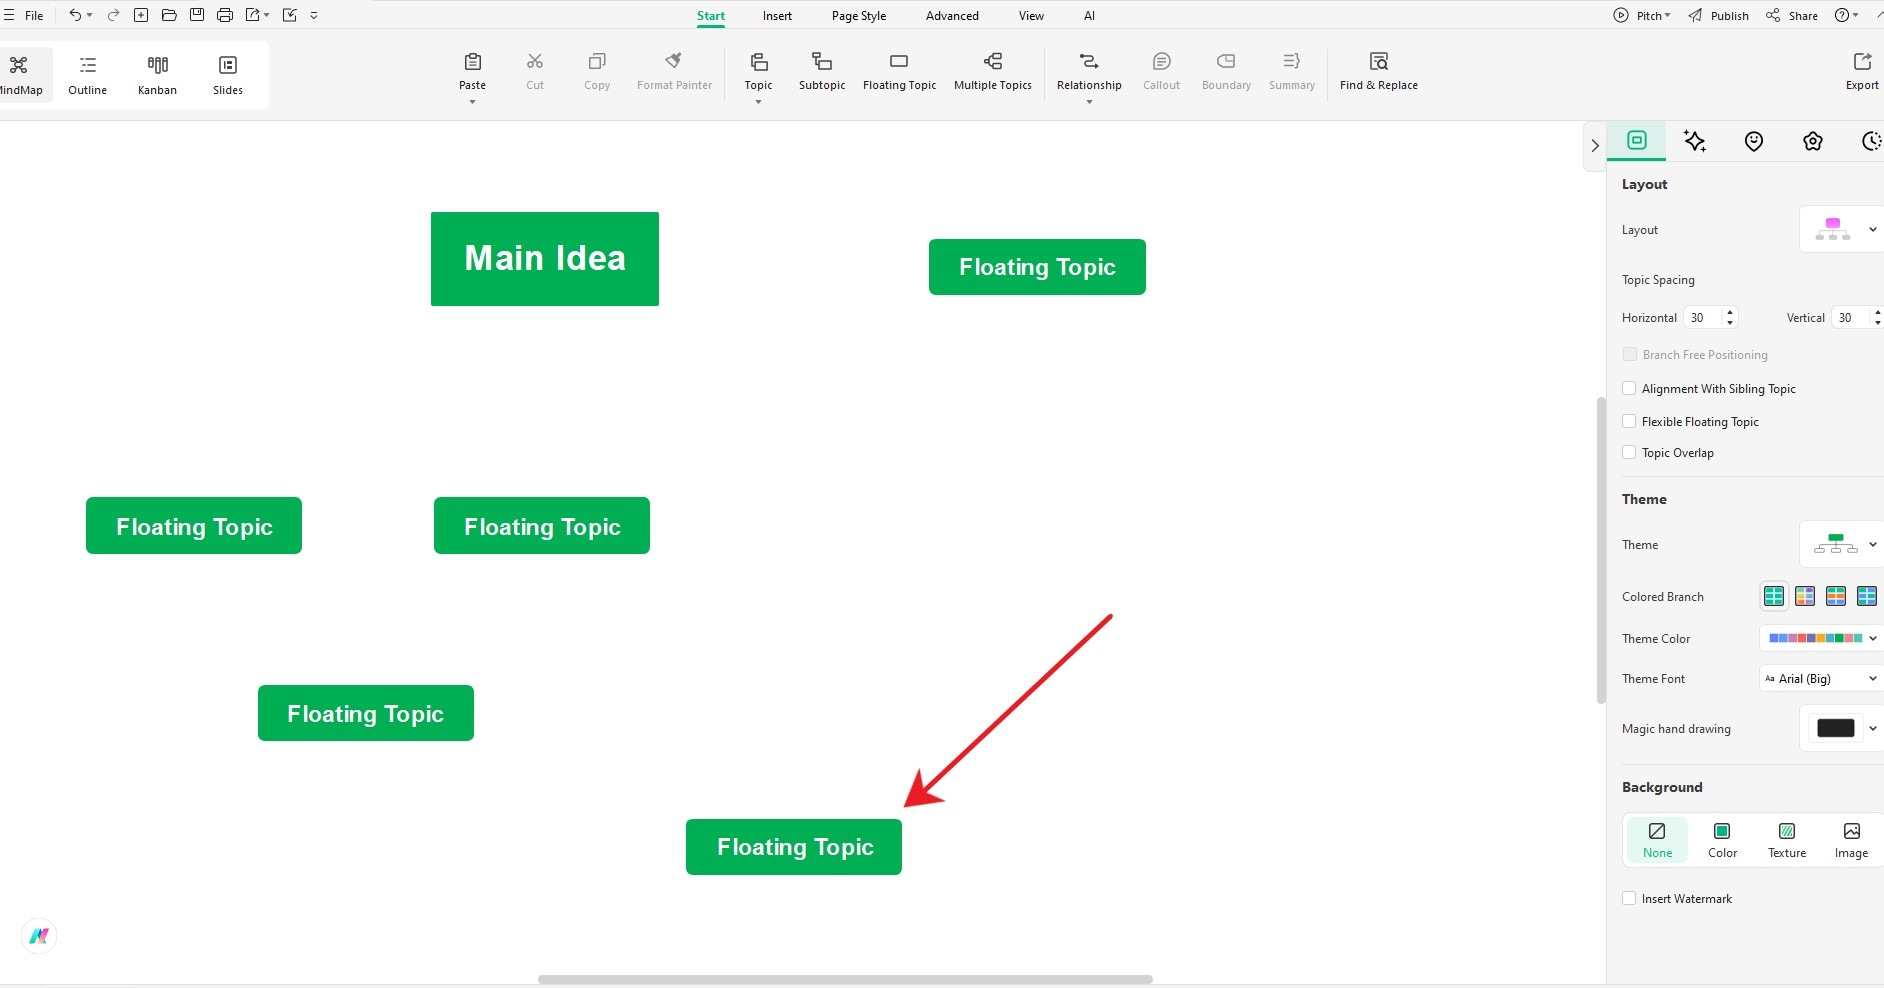Toggle Branch Free Positioning checkbox

[x=1630, y=354]
